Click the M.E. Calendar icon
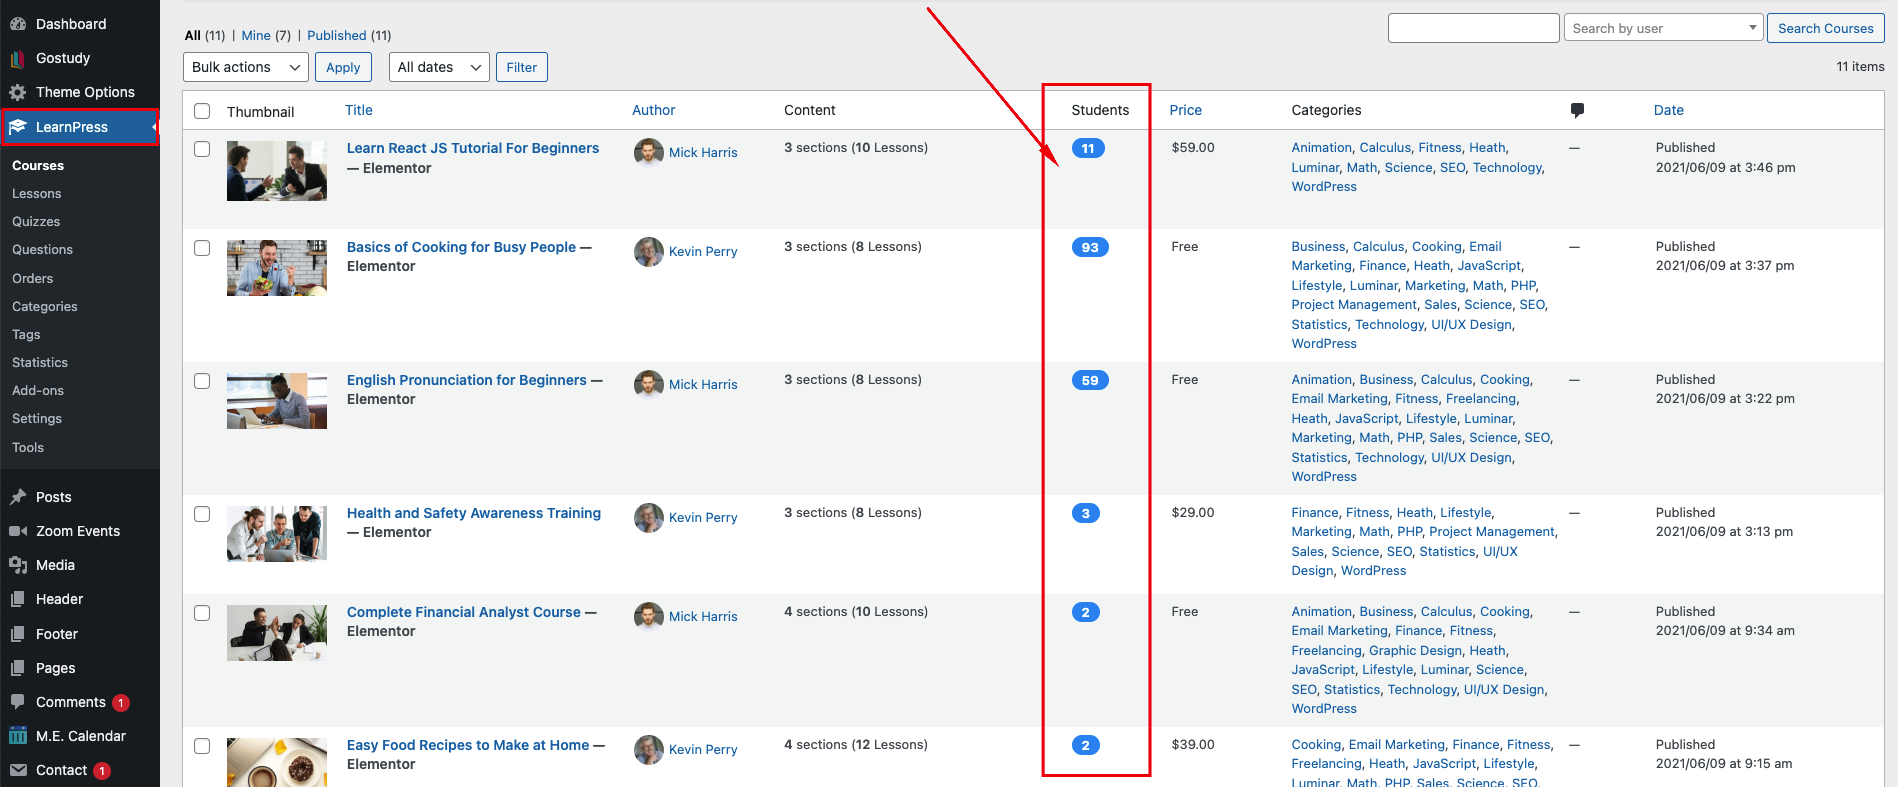The image size is (1898, 787). [18, 736]
